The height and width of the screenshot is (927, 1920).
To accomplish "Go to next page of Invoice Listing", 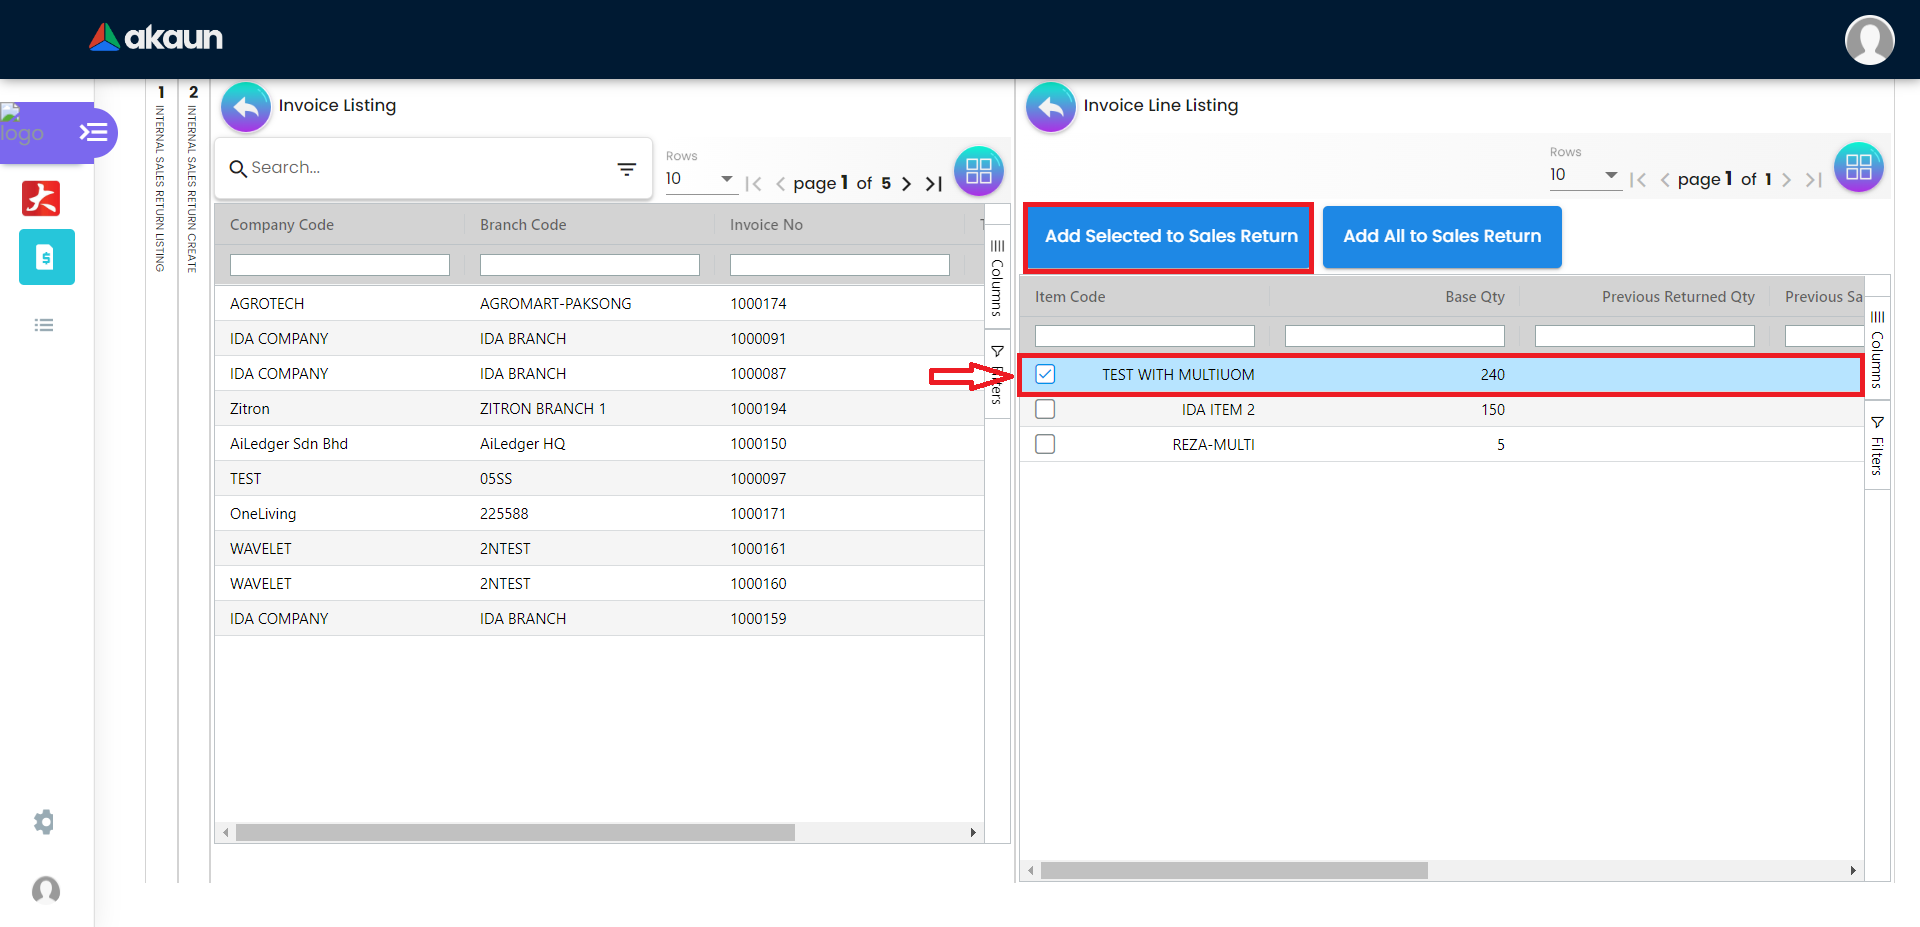I will point(906,184).
